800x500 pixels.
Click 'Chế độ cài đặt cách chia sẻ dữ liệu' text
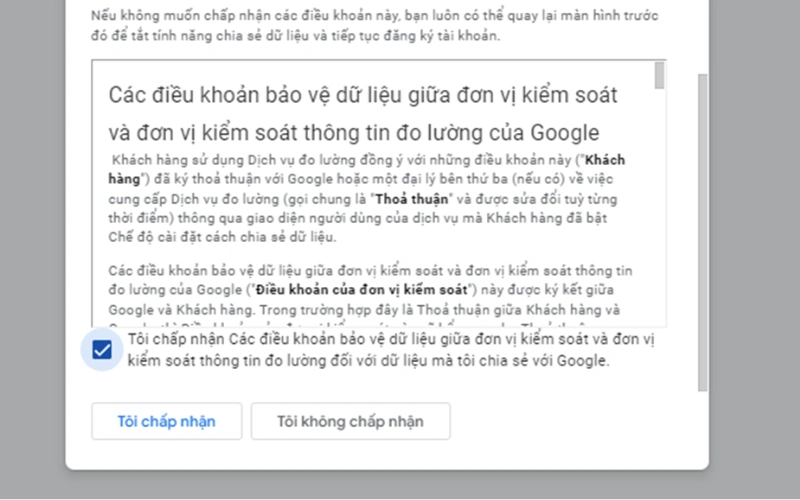[222, 237]
